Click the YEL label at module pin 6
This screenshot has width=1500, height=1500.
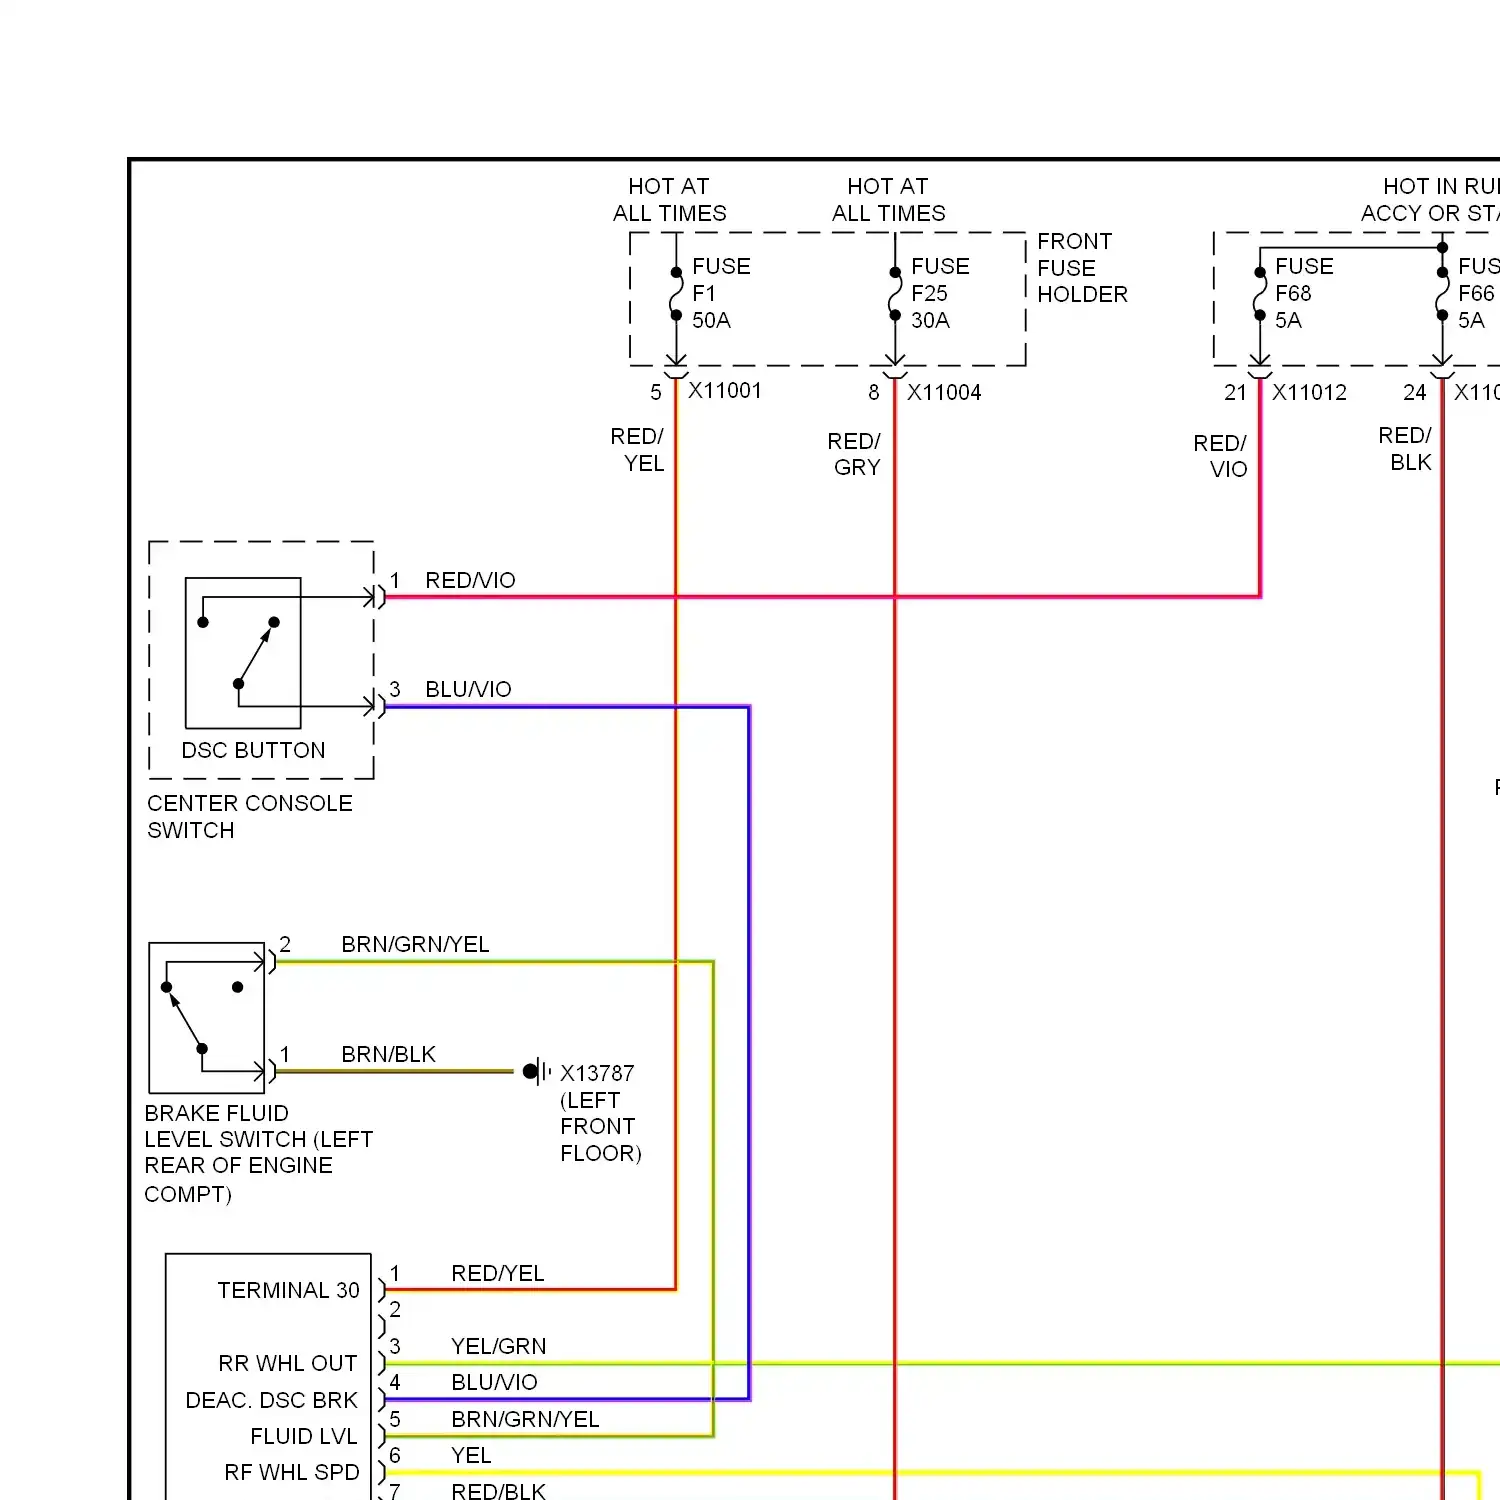tap(471, 1455)
